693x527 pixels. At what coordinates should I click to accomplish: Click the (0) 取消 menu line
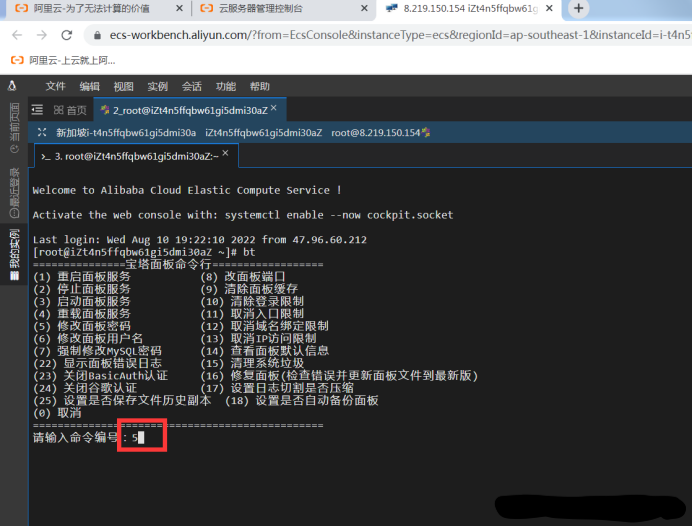[x=57, y=413]
